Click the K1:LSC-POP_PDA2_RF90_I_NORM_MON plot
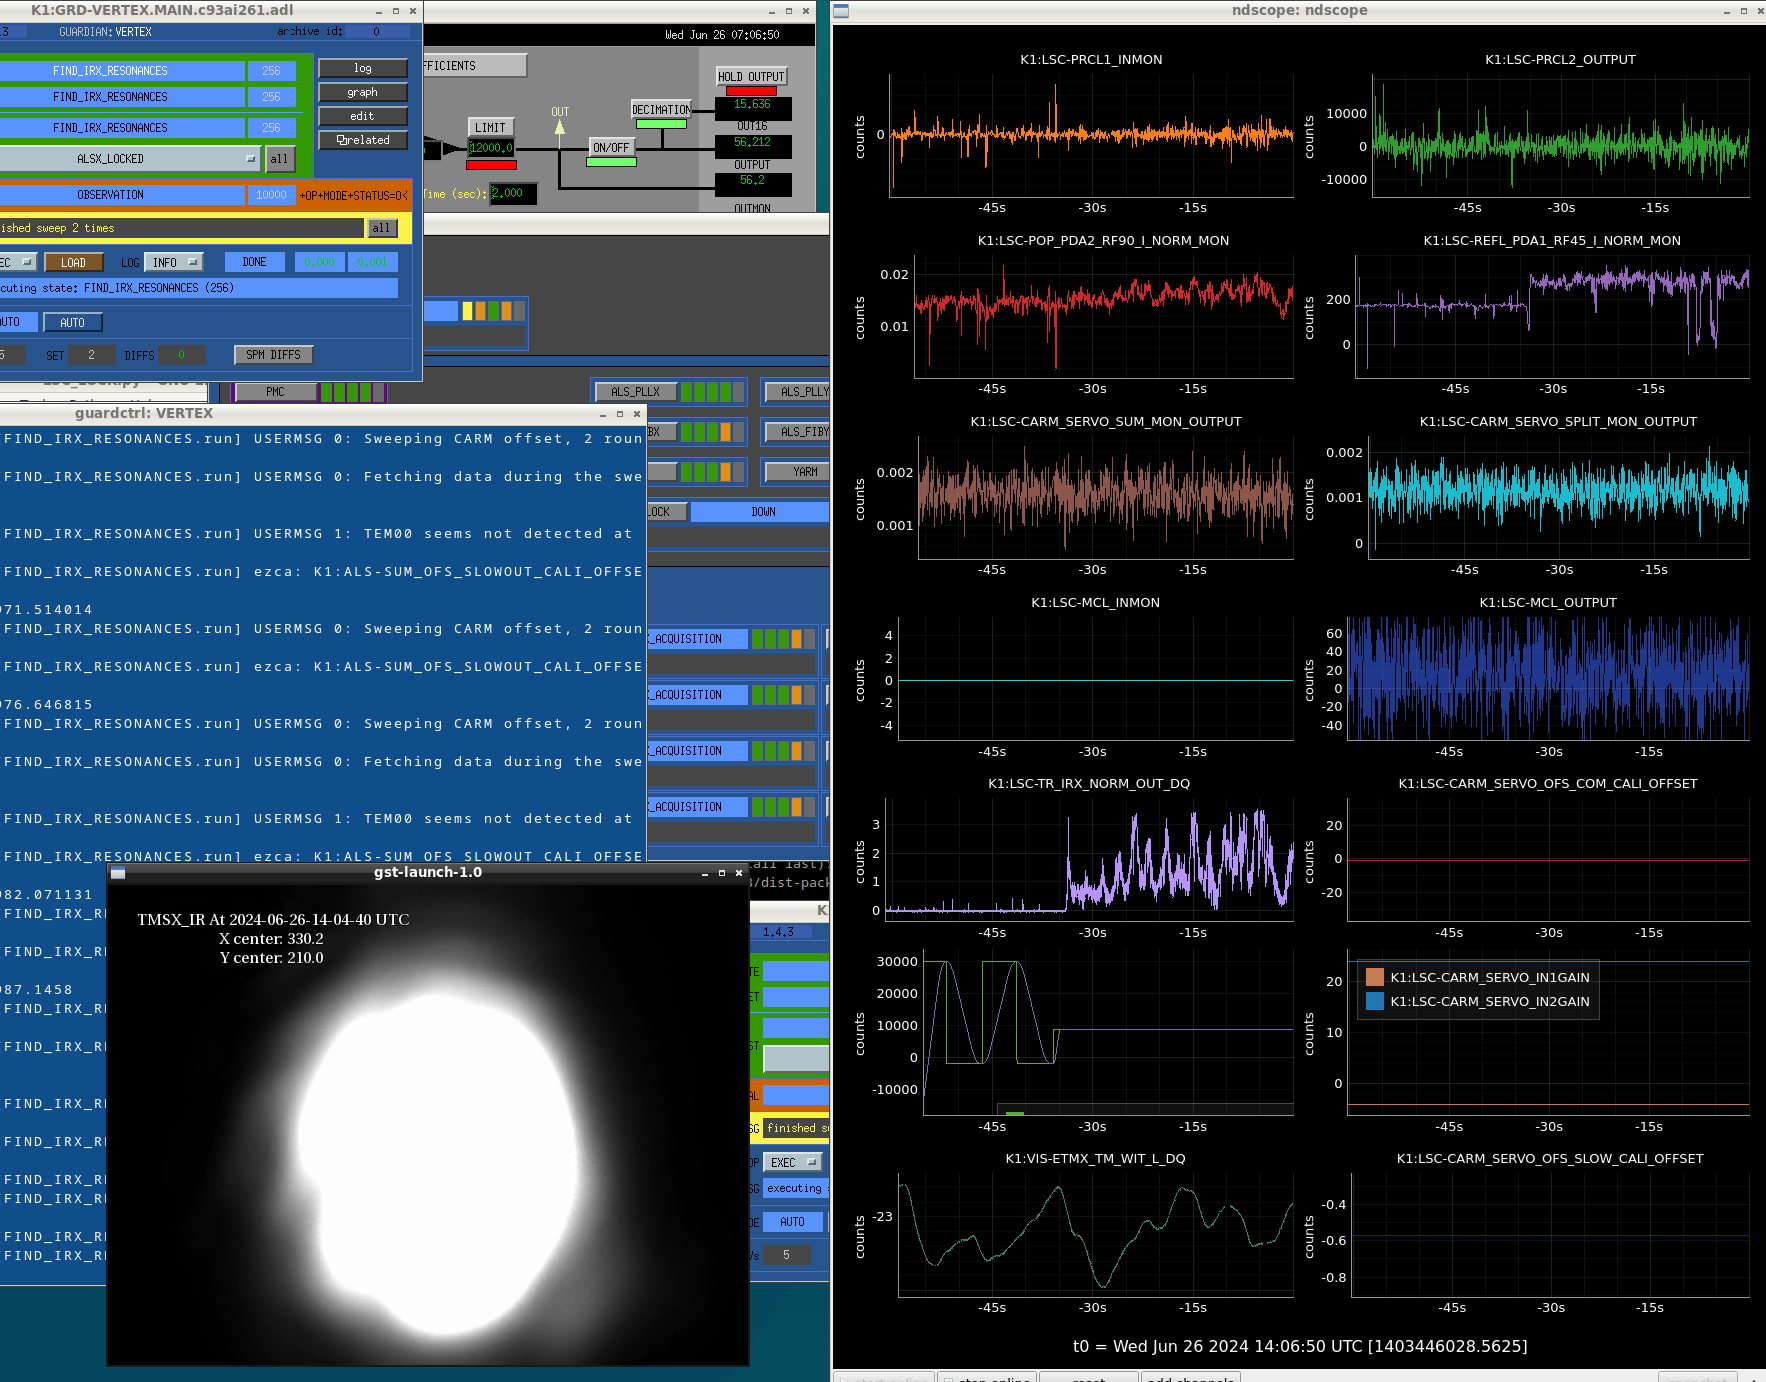Screen dimensions: 1766x1382 [x=1103, y=316]
